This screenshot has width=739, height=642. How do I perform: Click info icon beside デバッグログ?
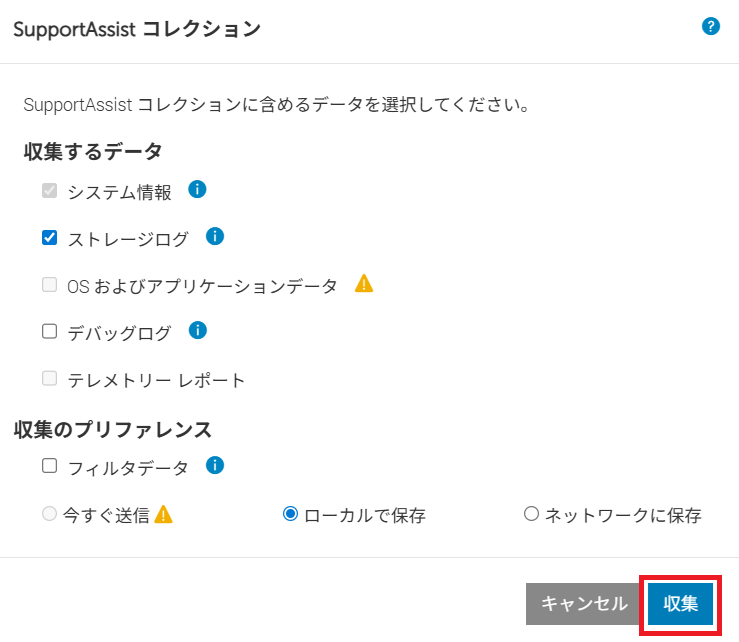click(197, 330)
